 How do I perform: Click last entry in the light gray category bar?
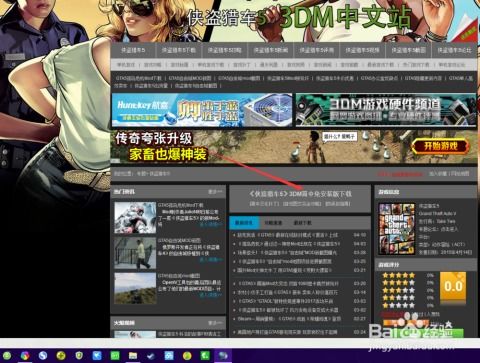pos(451,65)
